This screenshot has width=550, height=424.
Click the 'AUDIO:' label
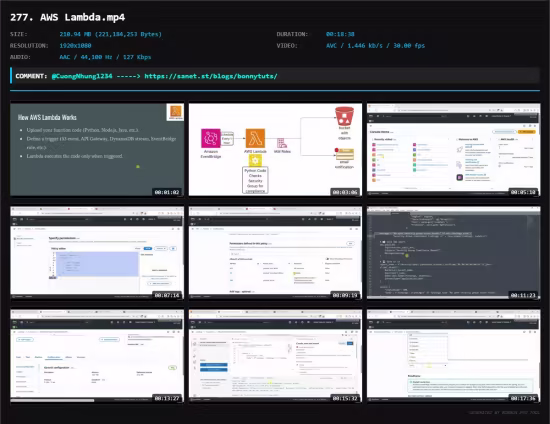(x=20, y=57)
